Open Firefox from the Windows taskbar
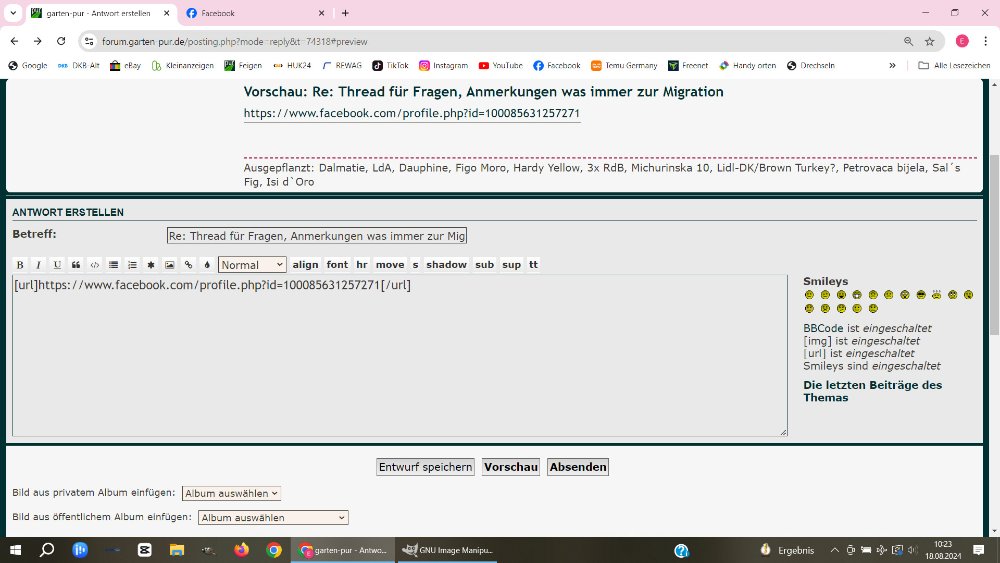 point(241,550)
